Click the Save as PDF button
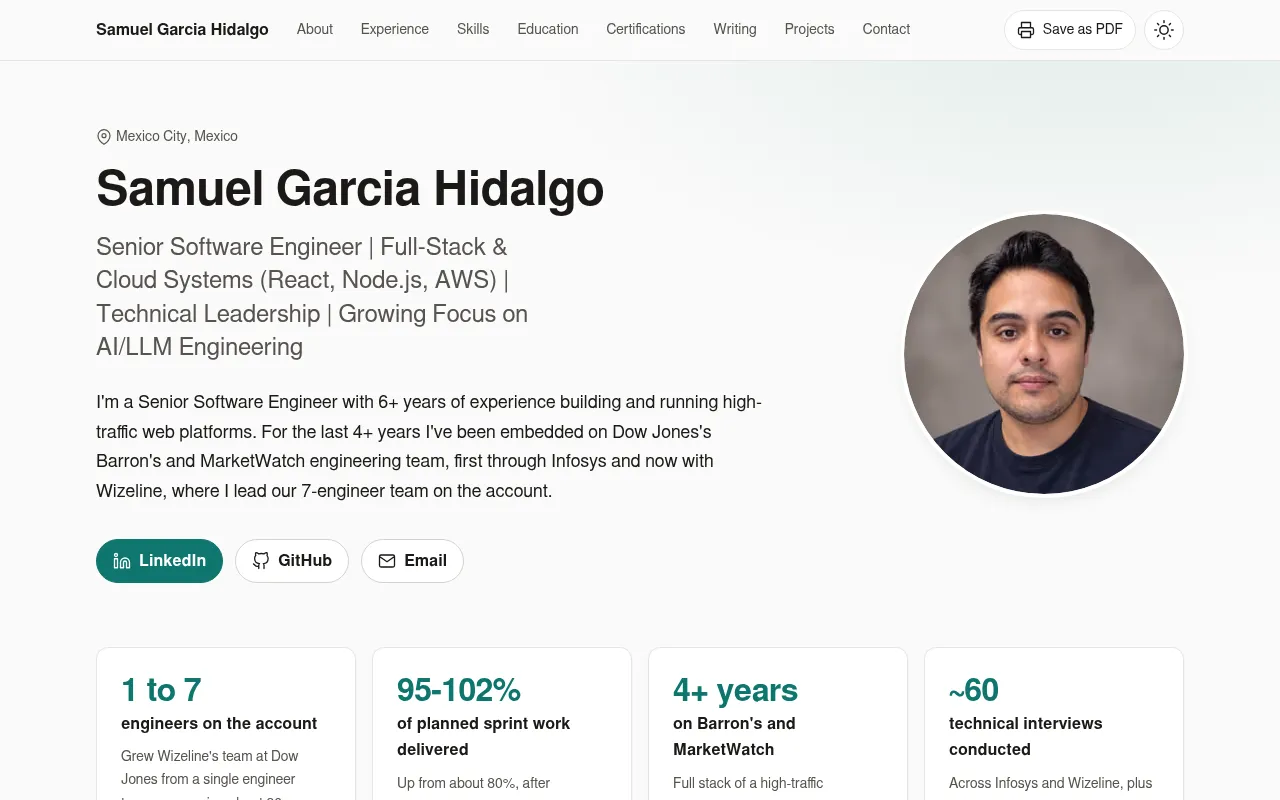This screenshot has height=800, width=1280. click(1069, 30)
